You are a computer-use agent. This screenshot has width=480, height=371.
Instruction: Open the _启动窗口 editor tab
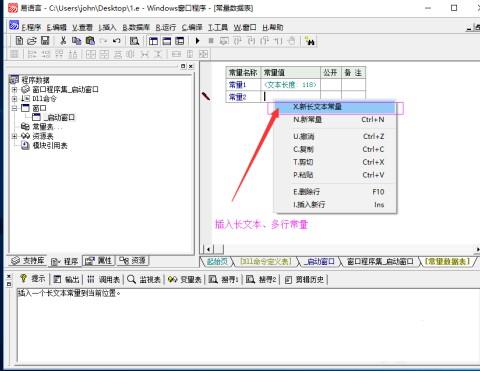[x=320, y=262]
